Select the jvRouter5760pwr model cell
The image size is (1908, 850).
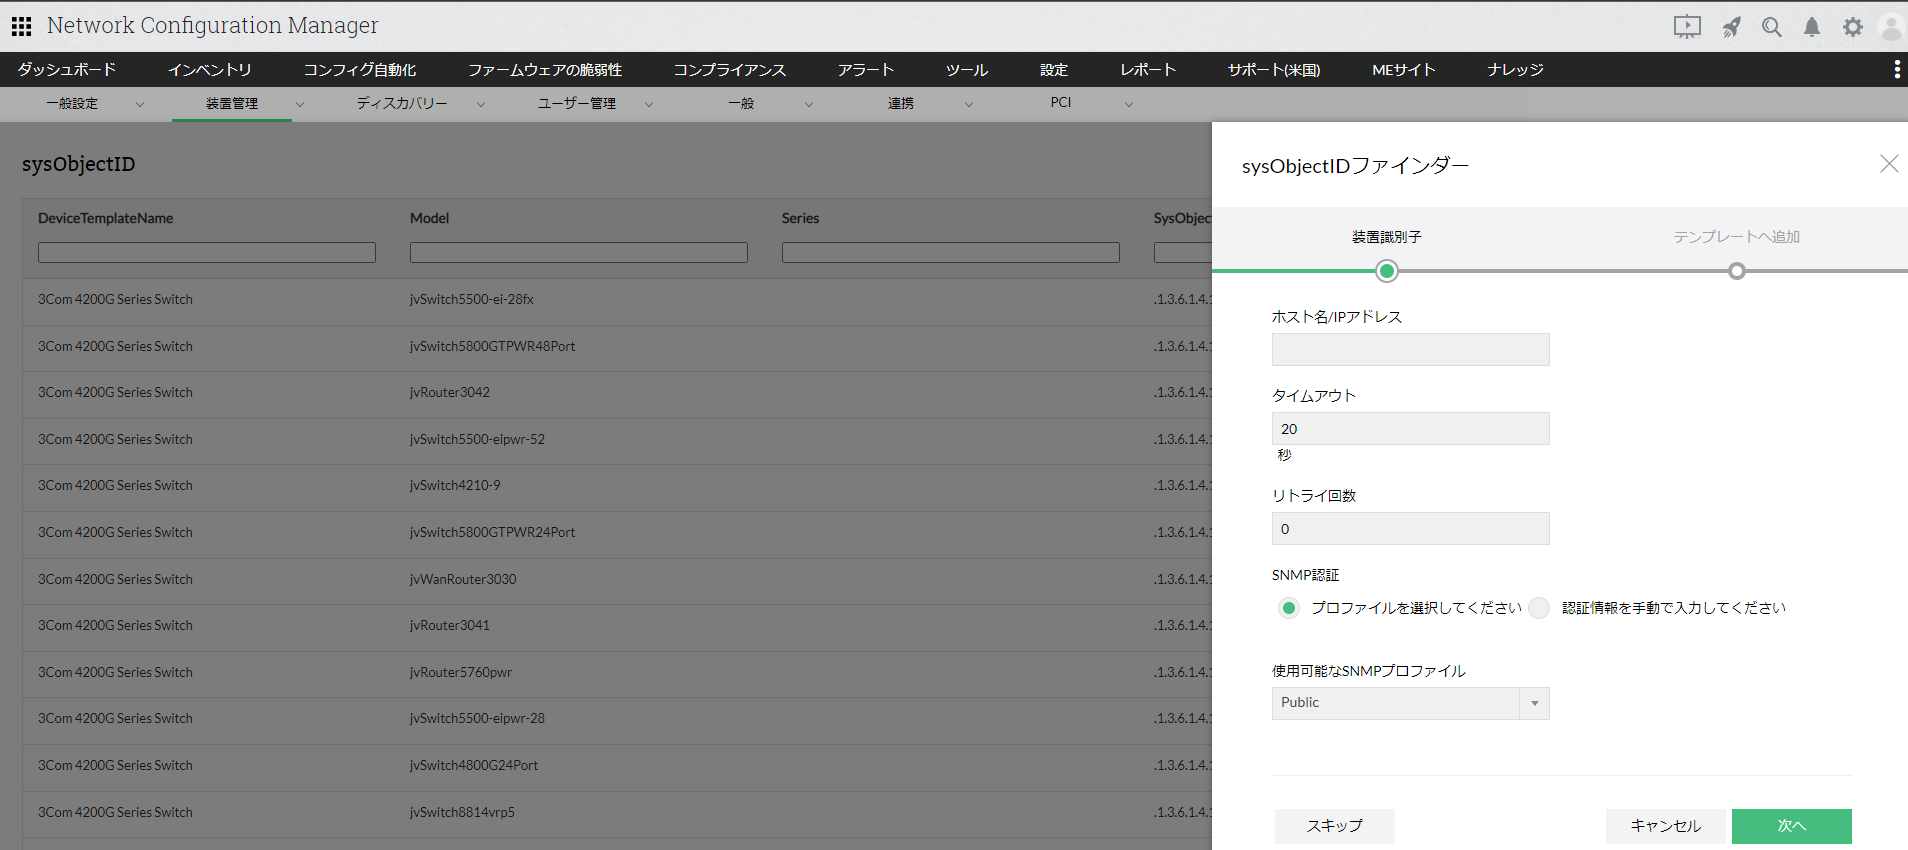[x=461, y=672]
